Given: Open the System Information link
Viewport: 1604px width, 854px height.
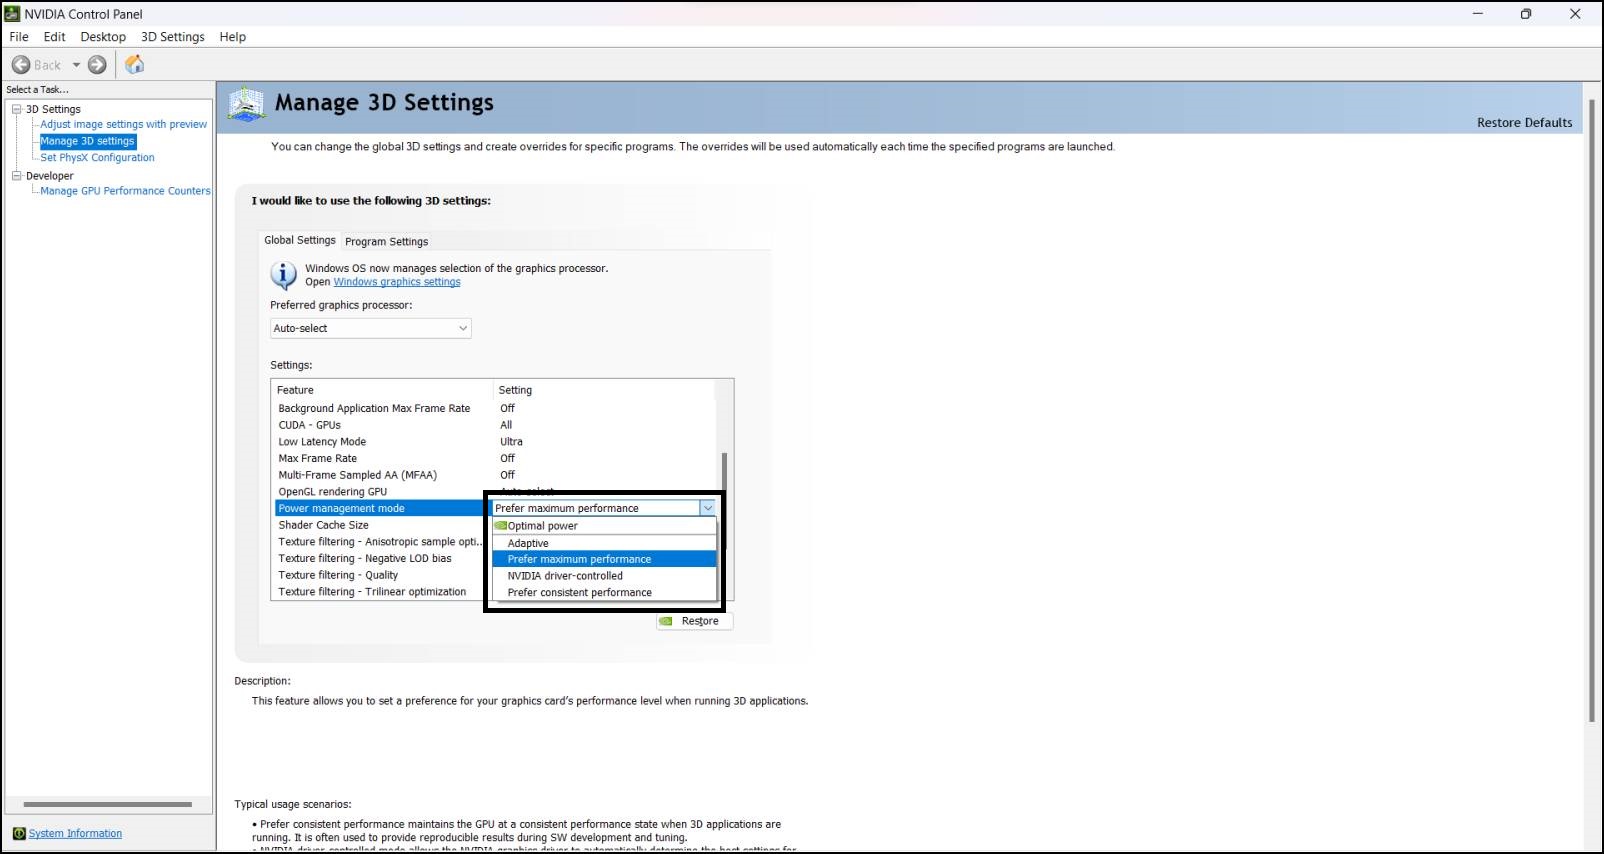Looking at the screenshot, I should click(x=75, y=833).
